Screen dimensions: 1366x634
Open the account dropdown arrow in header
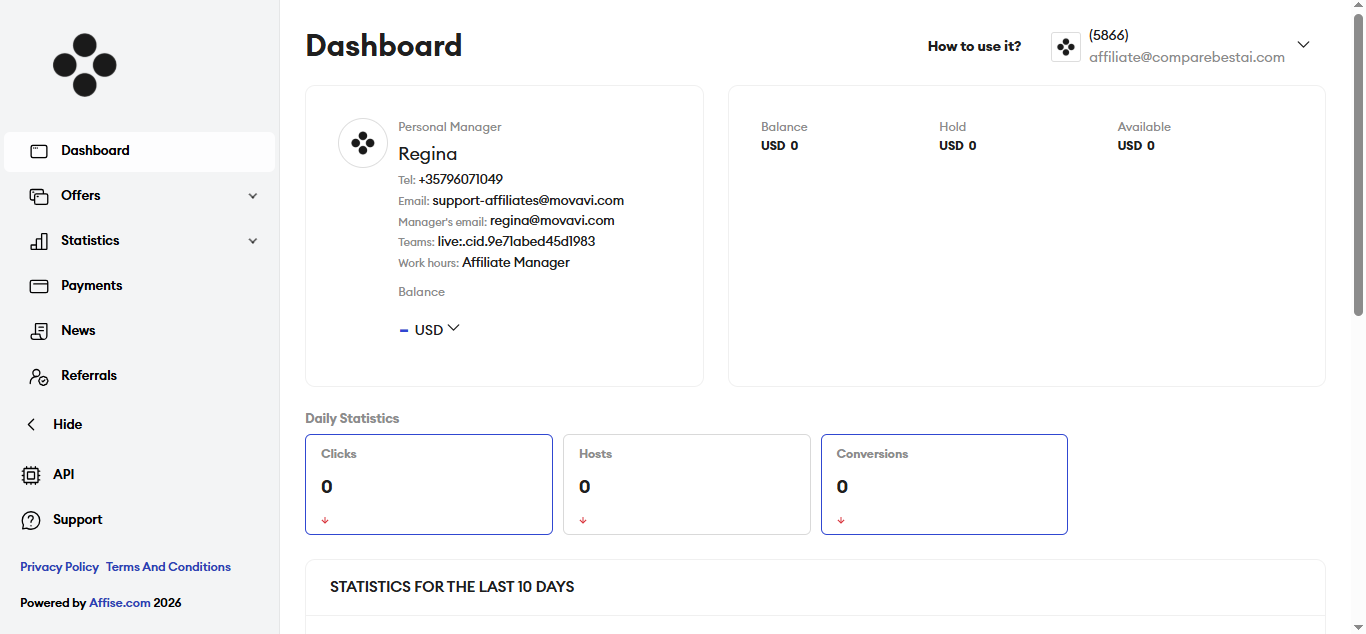[x=1303, y=44]
